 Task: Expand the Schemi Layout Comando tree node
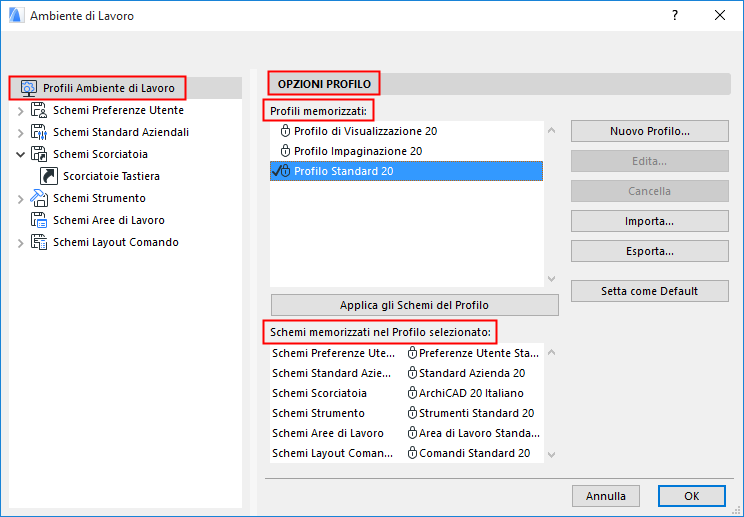(20, 242)
